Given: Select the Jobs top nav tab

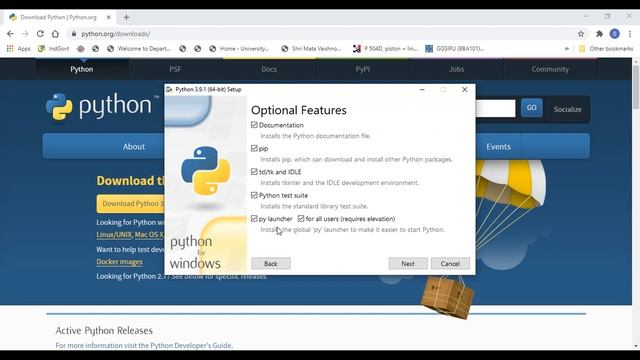Looking at the screenshot, I should tap(456, 69).
